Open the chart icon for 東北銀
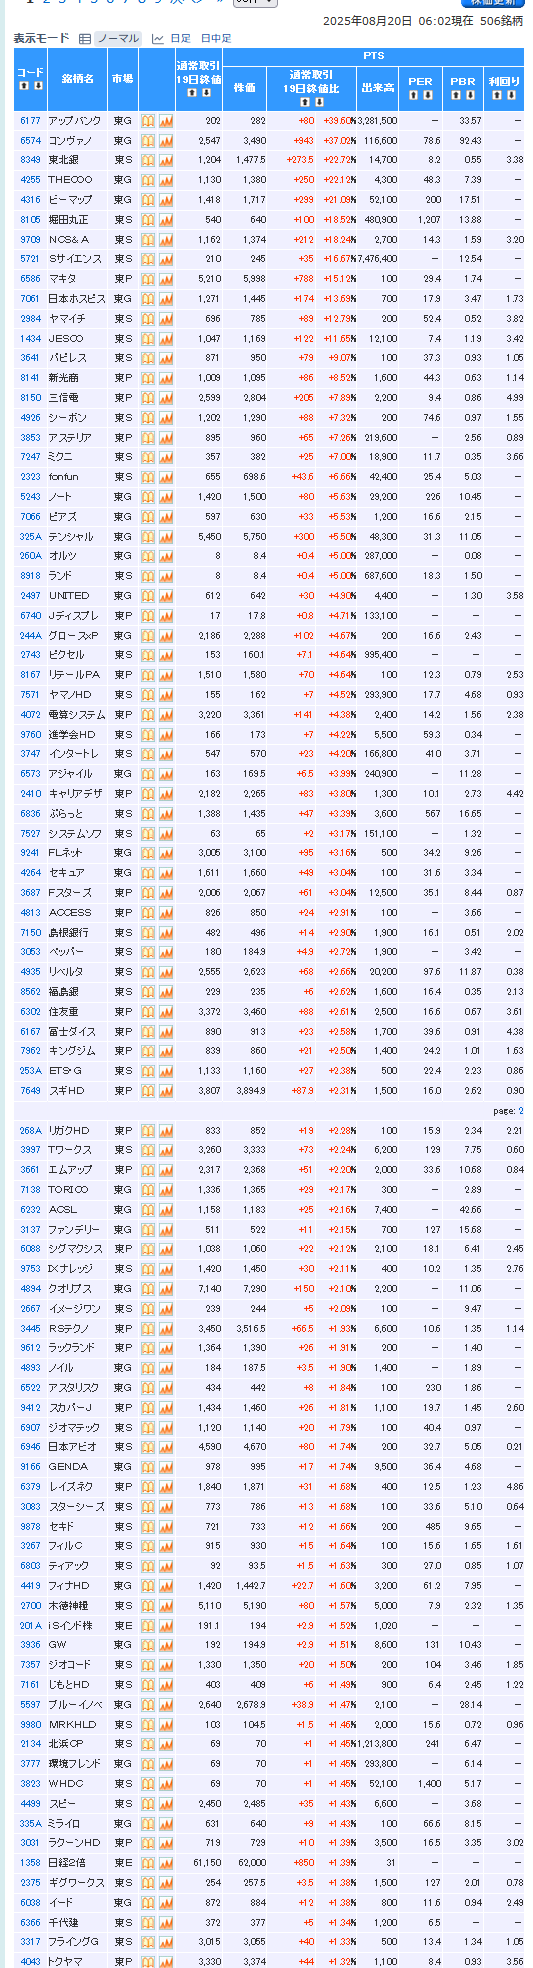 pos(166,160)
